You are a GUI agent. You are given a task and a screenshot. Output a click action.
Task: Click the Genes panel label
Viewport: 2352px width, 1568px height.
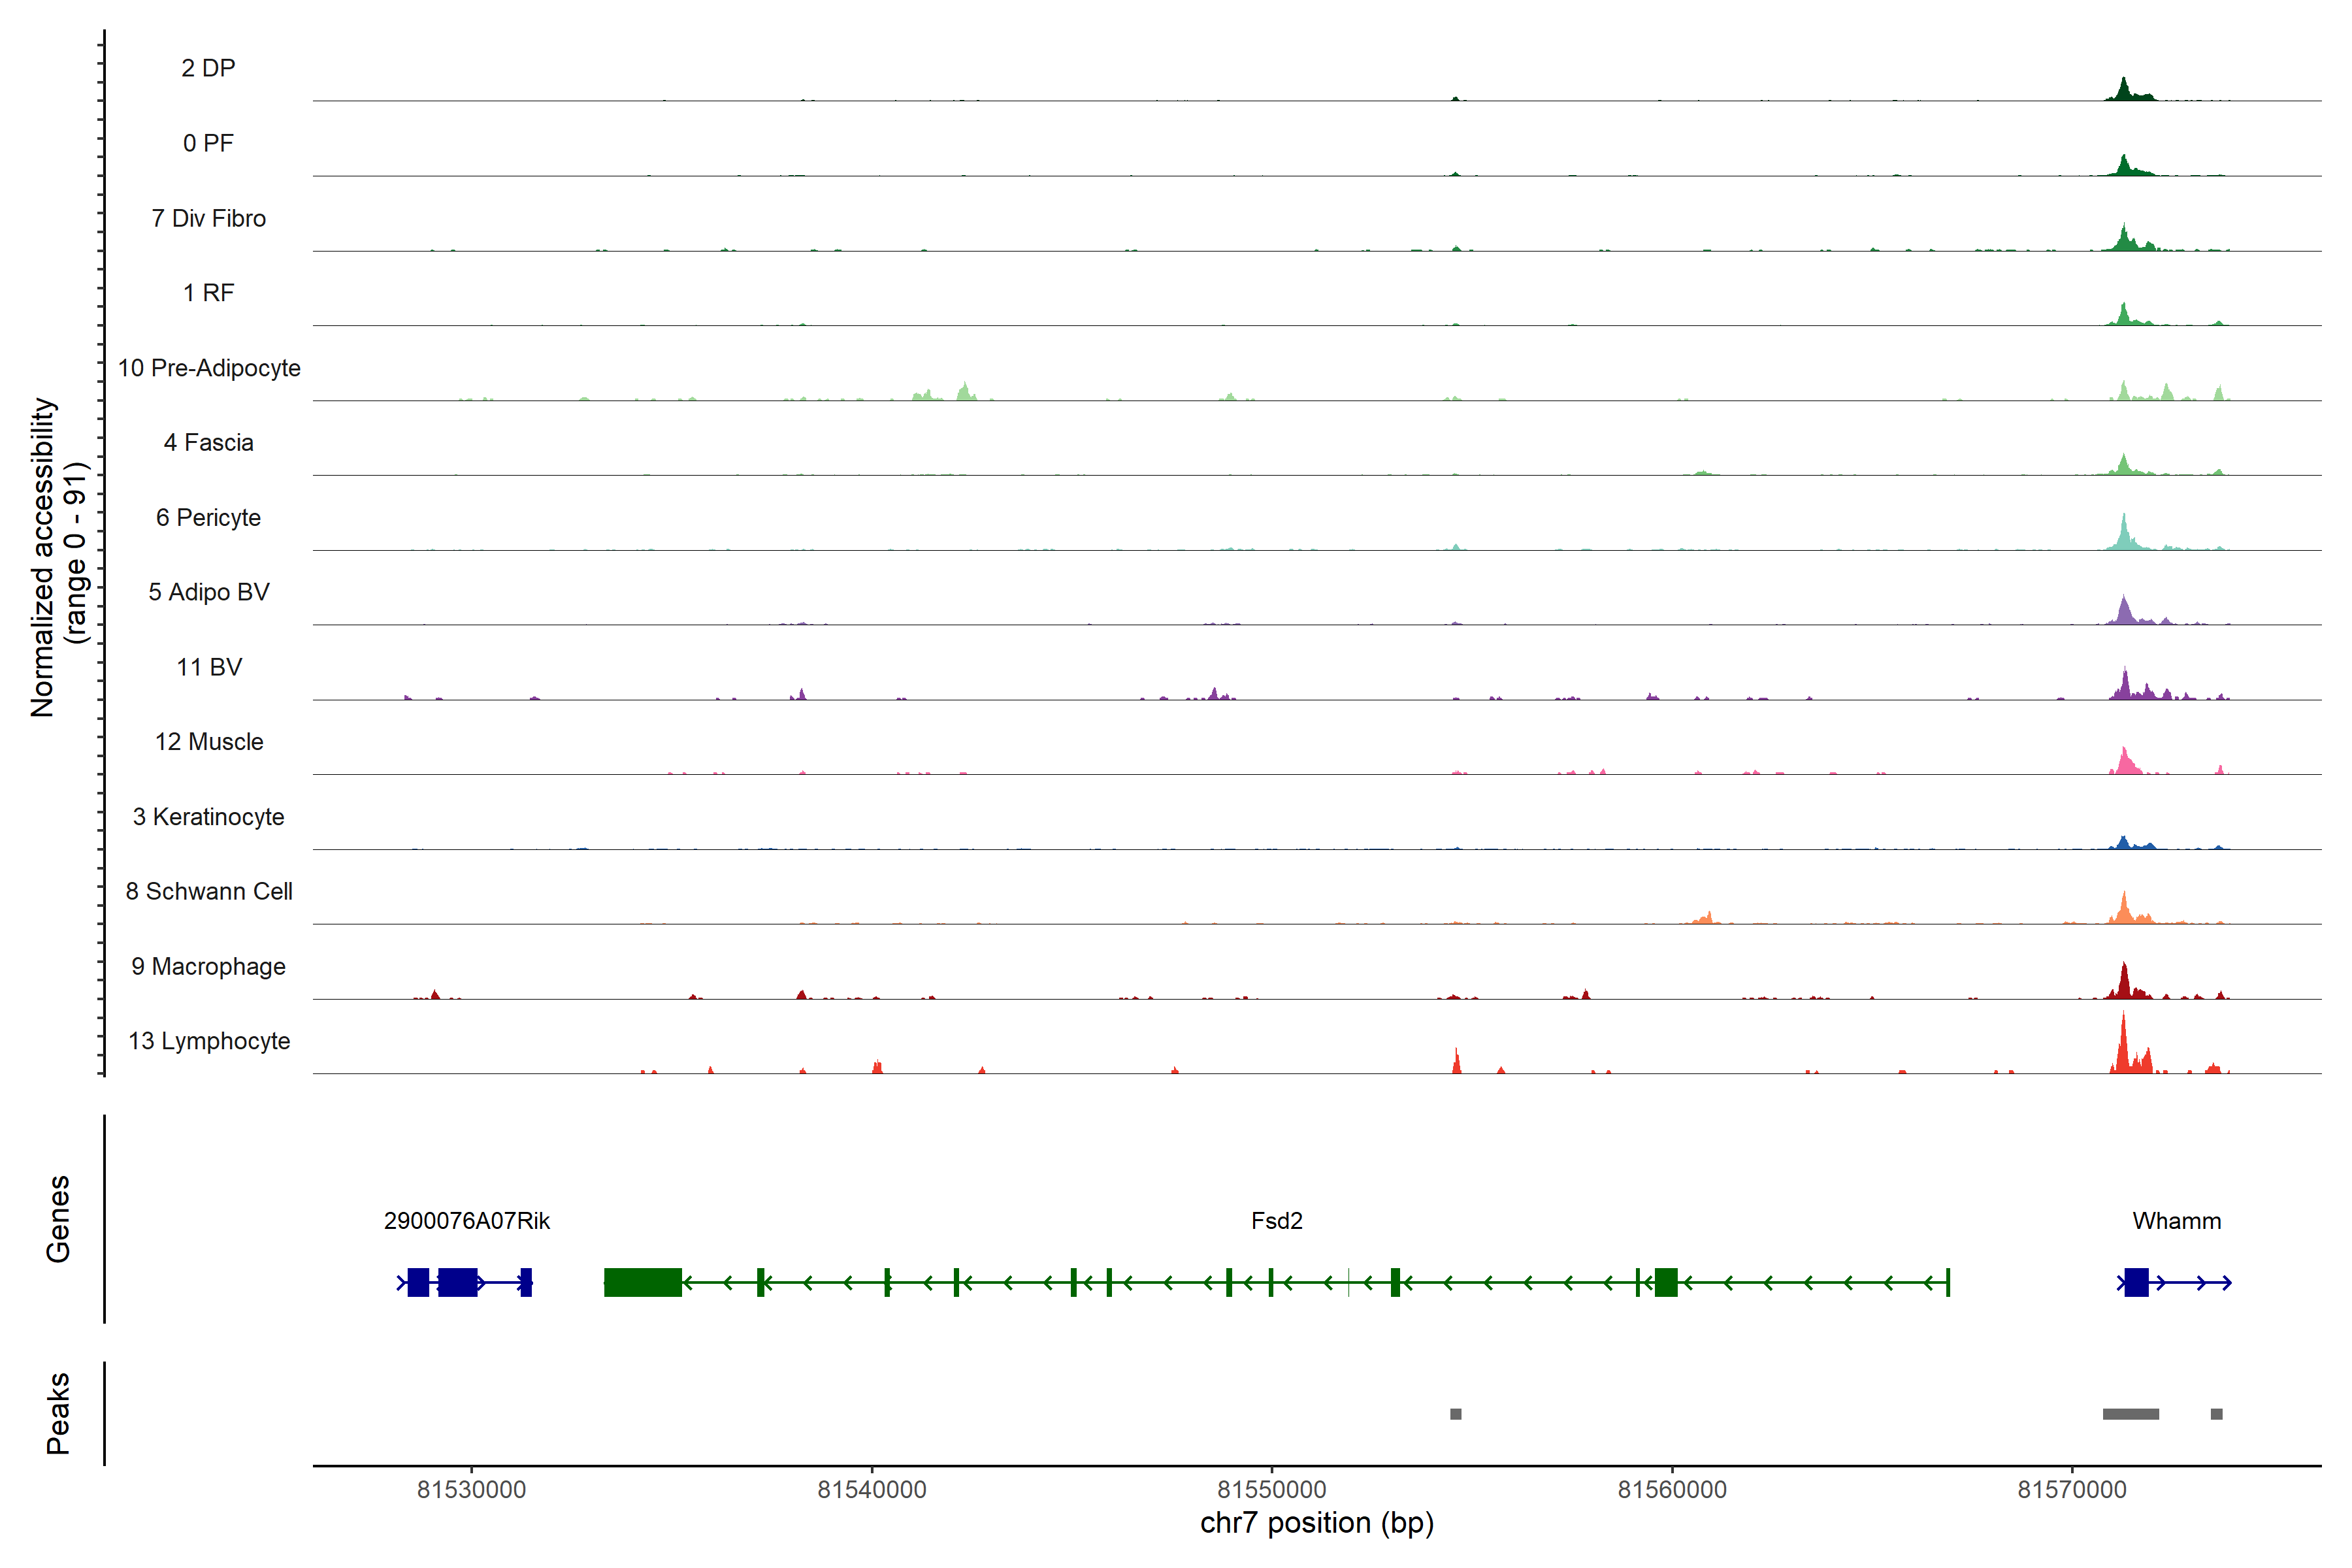pyautogui.click(x=58, y=1219)
